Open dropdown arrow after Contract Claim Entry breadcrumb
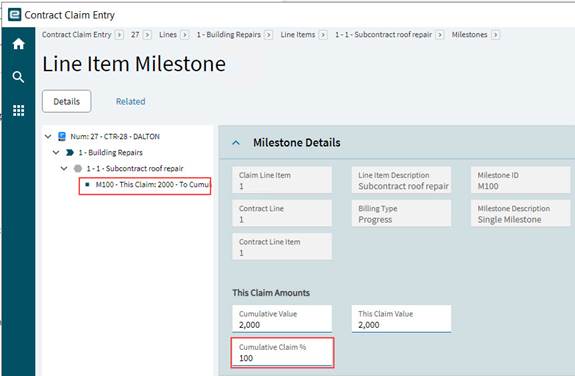The height and width of the screenshot is (376, 575). coord(119,34)
